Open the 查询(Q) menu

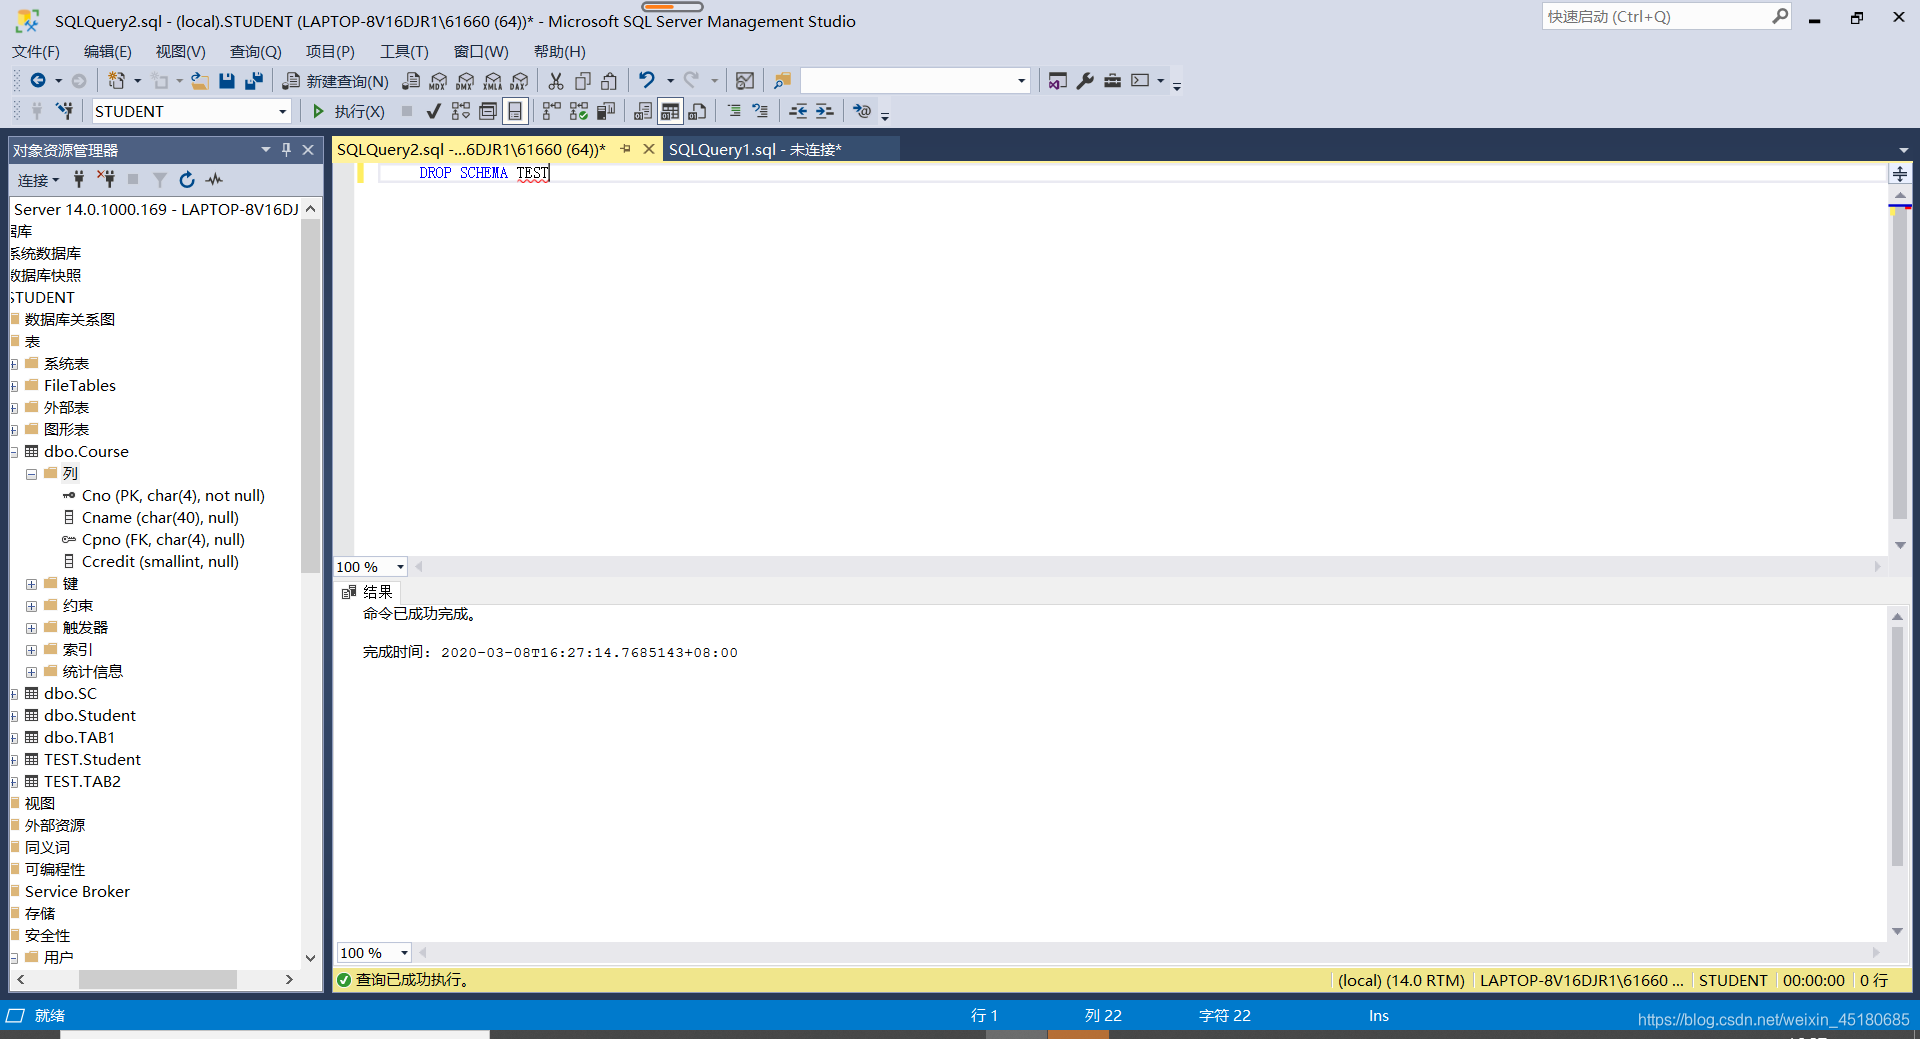(255, 52)
